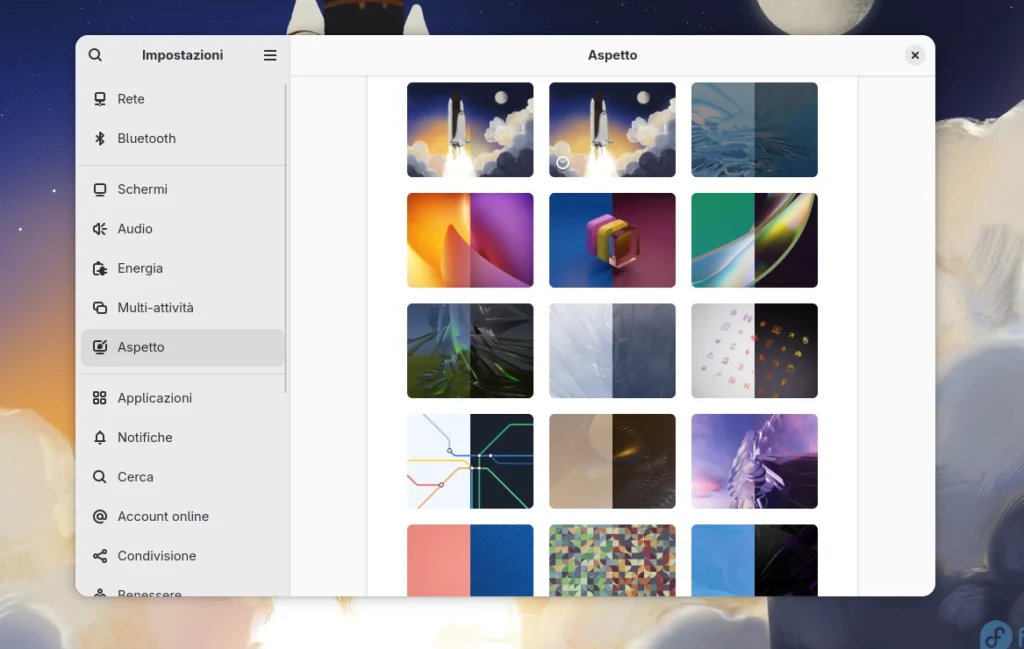Pick the colorful glass cube wallpaper
1024x649 pixels.
612,240
